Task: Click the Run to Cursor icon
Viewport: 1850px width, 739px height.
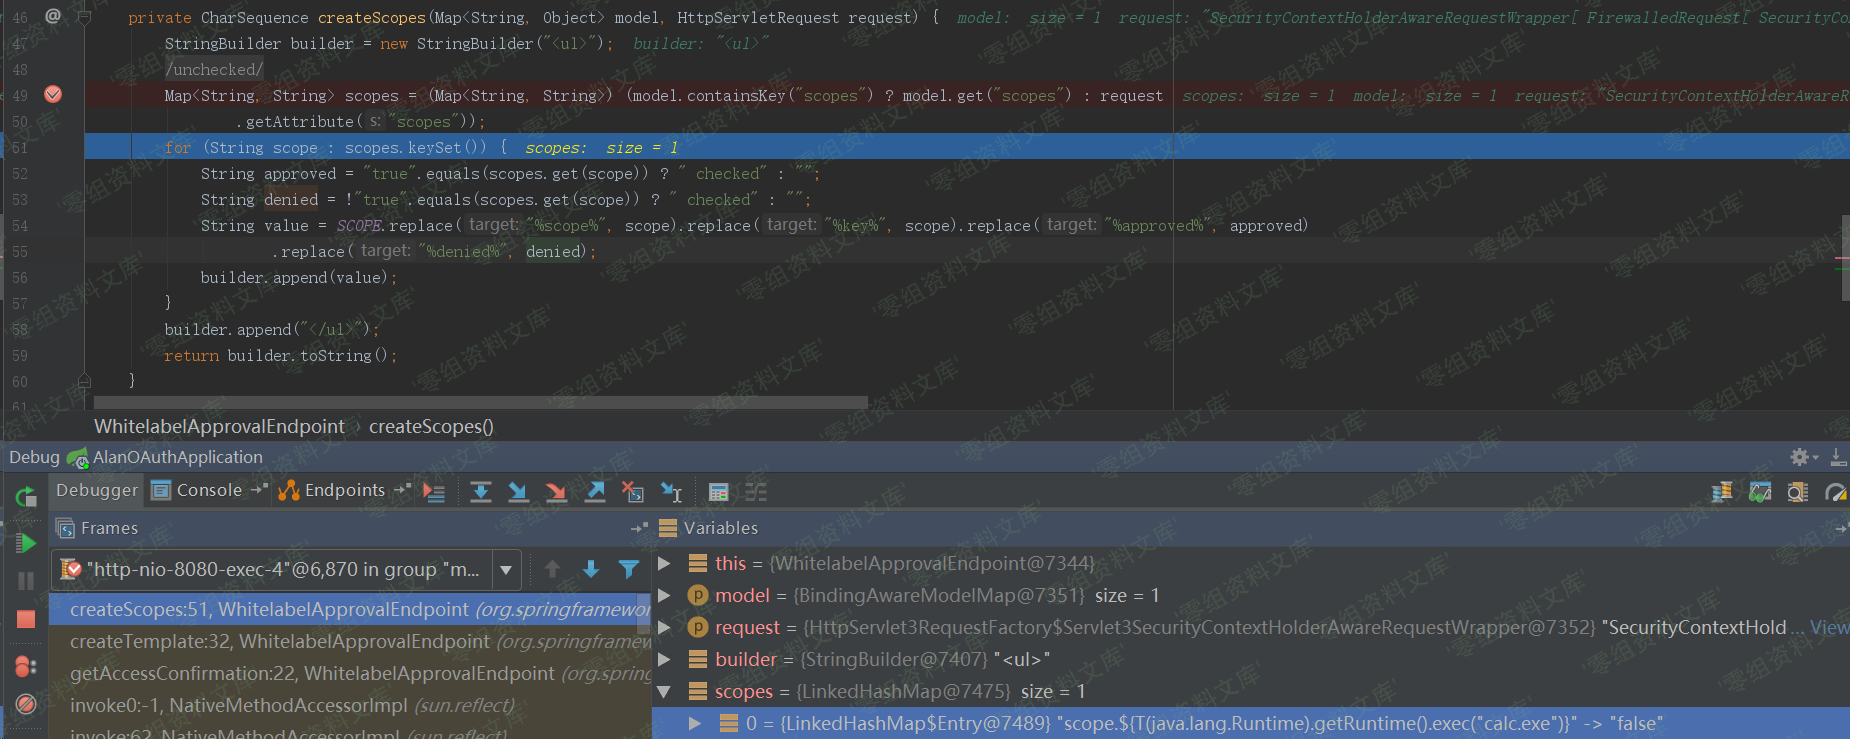Action: click(672, 491)
